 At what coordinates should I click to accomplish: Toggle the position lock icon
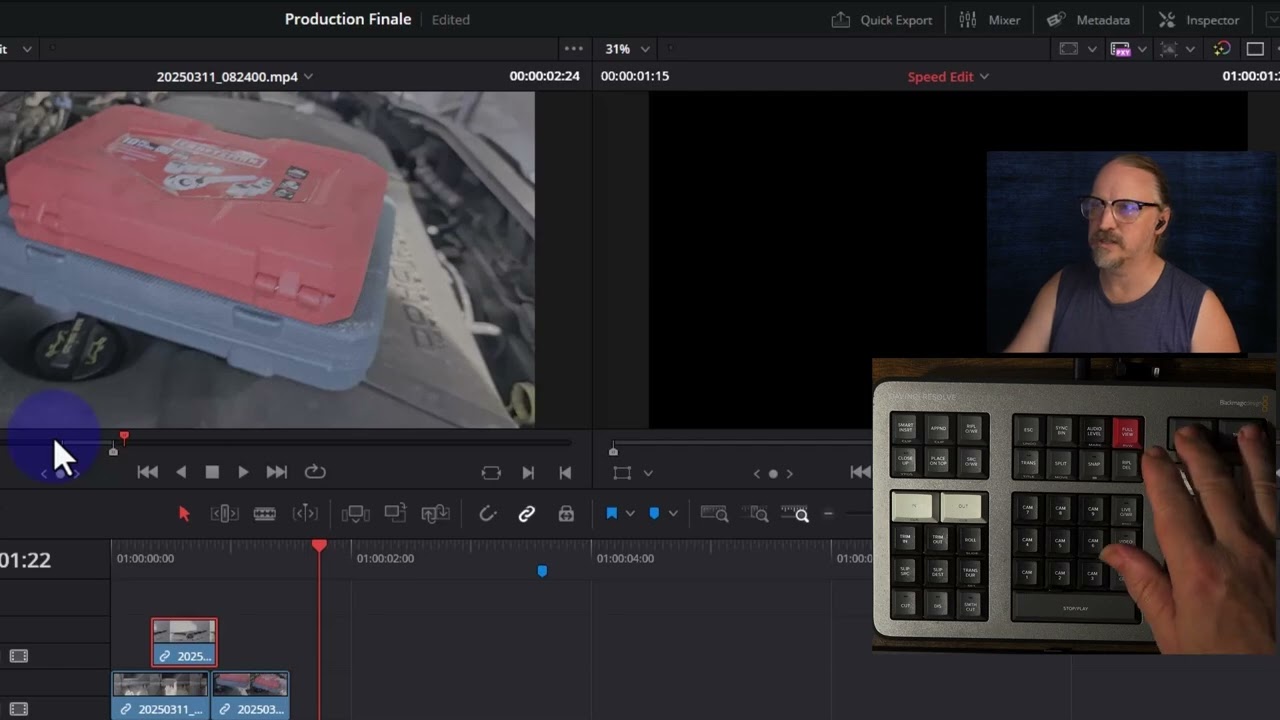566,514
